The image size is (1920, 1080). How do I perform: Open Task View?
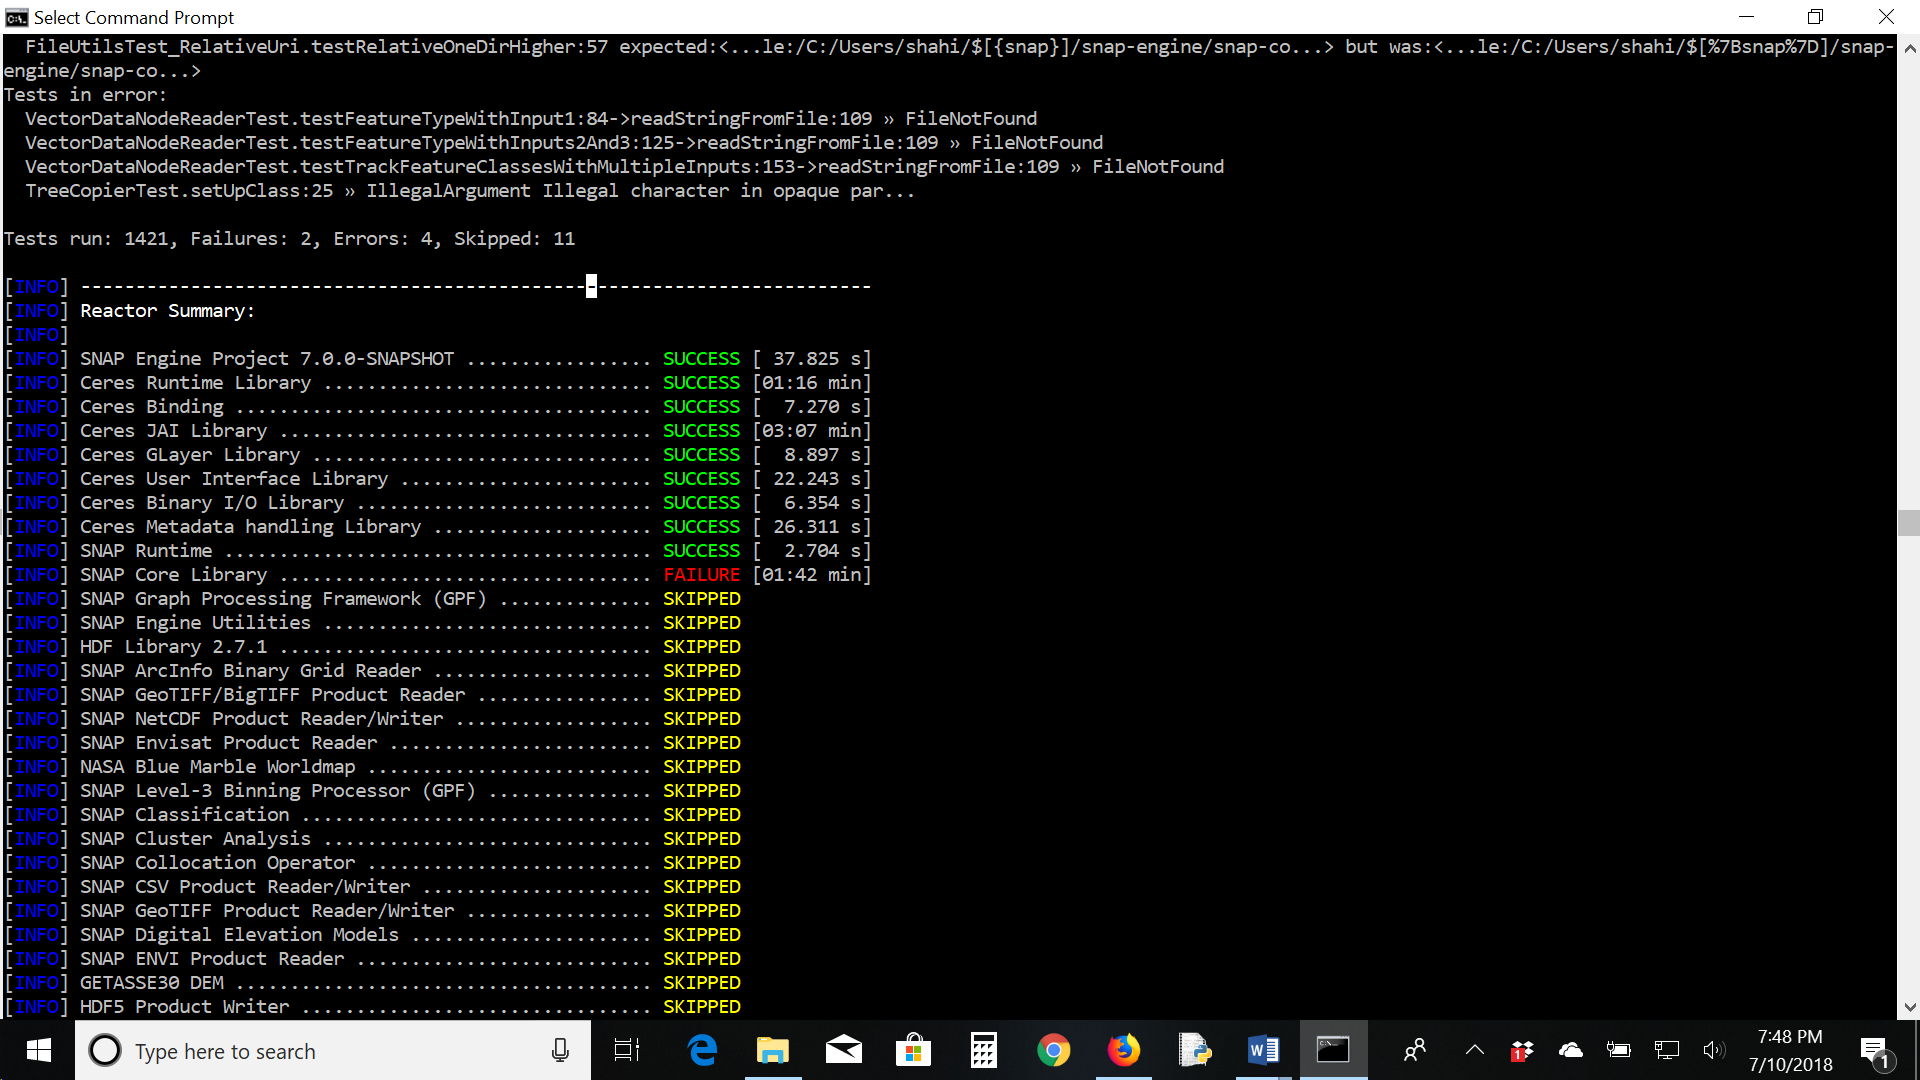pyautogui.click(x=627, y=1050)
